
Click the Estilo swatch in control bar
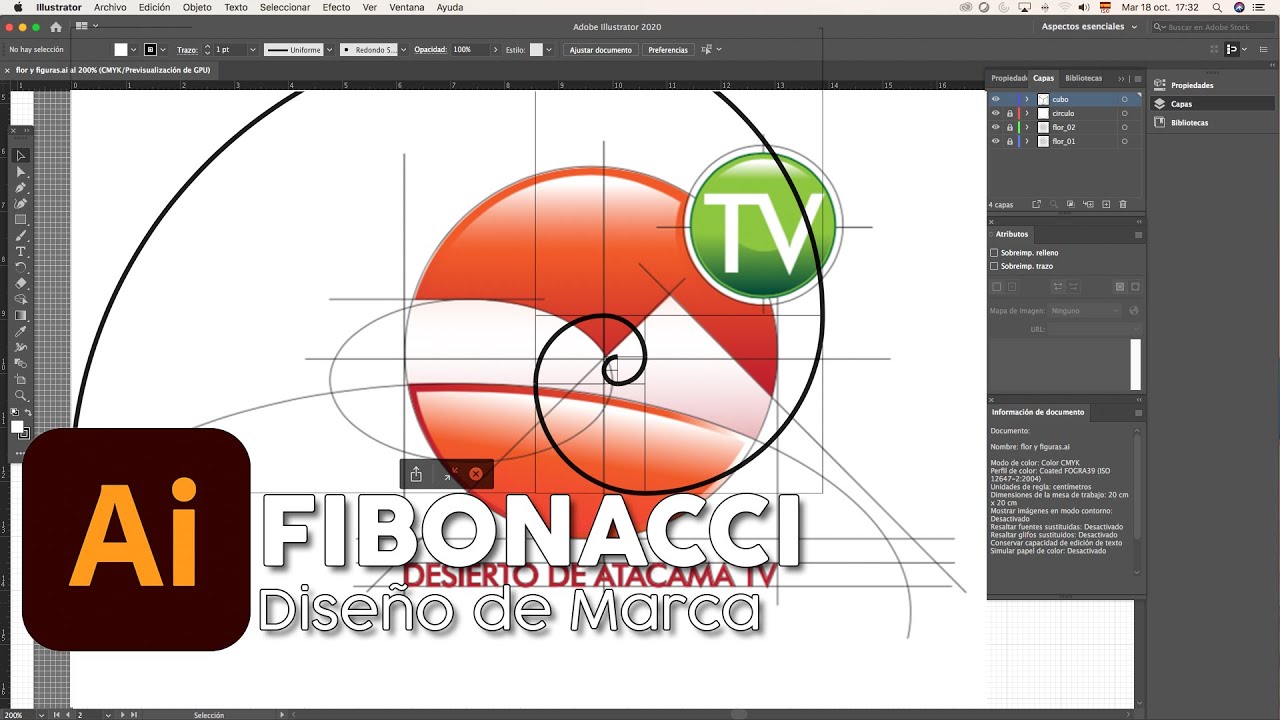[x=537, y=49]
